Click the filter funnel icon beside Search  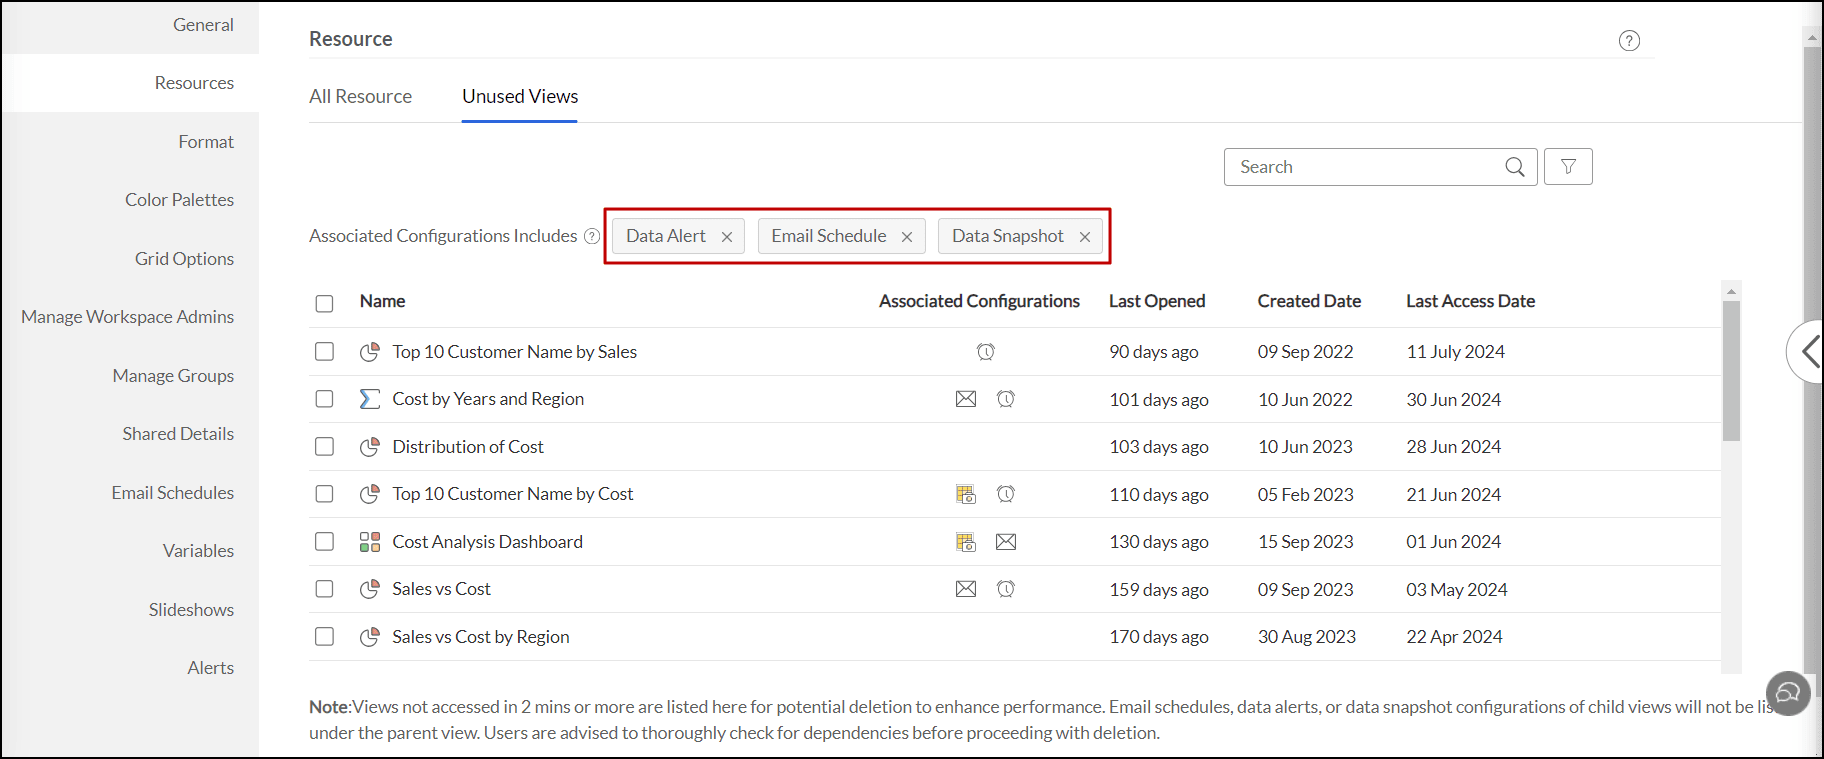[x=1568, y=167]
